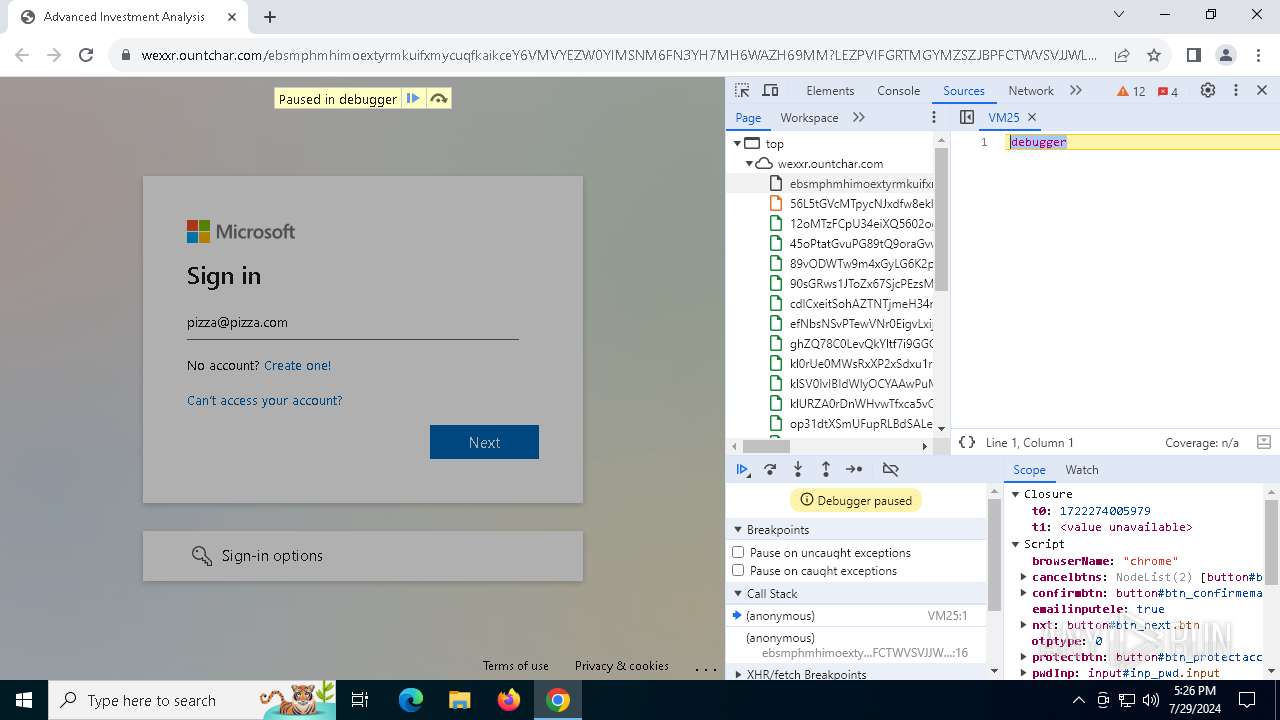This screenshot has height=720, width=1280.
Task: Open Chrome profile avatar
Action: tap(1226, 55)
